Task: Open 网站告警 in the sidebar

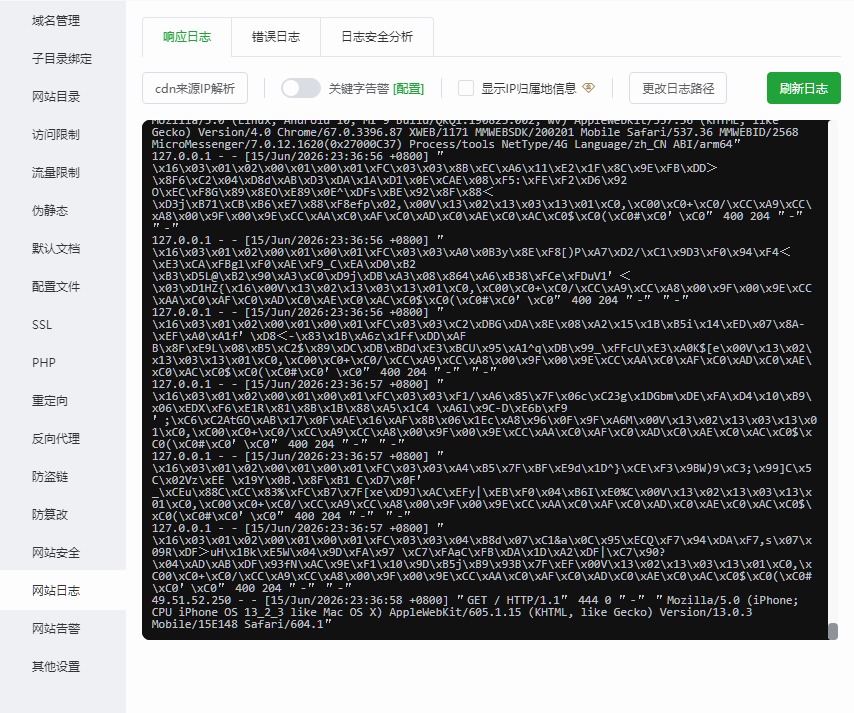Action: pyautogui.click(x=56, y=629)
